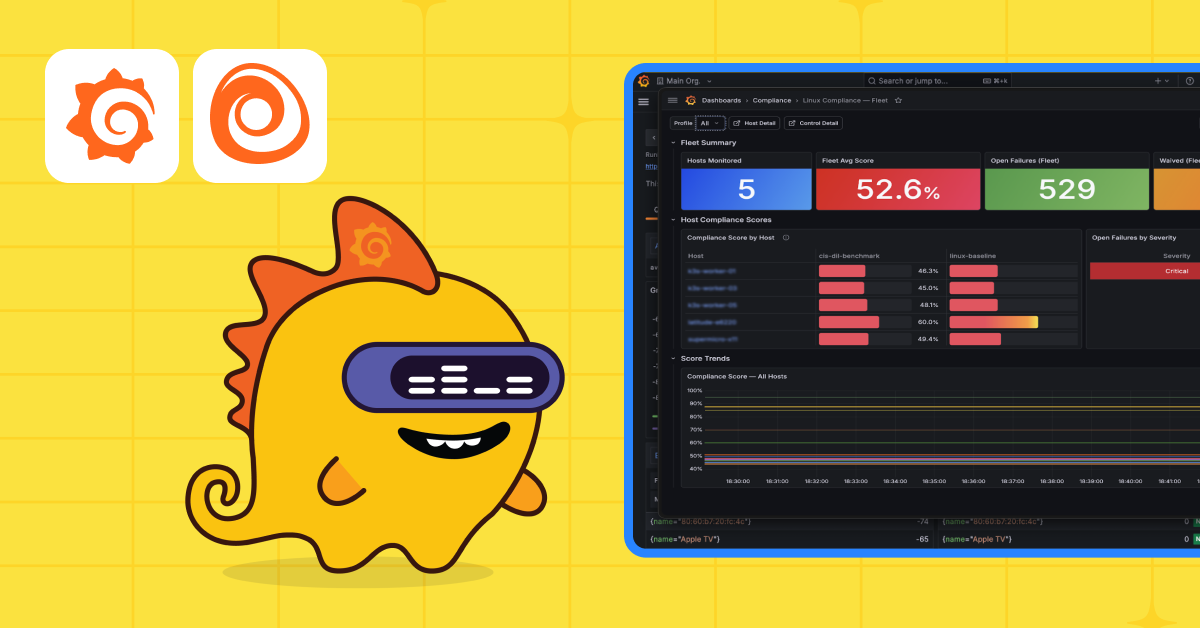Click the 49.4% cis-dil-benchmark score
Screen dimensions: 1200x628
[928, 339]
